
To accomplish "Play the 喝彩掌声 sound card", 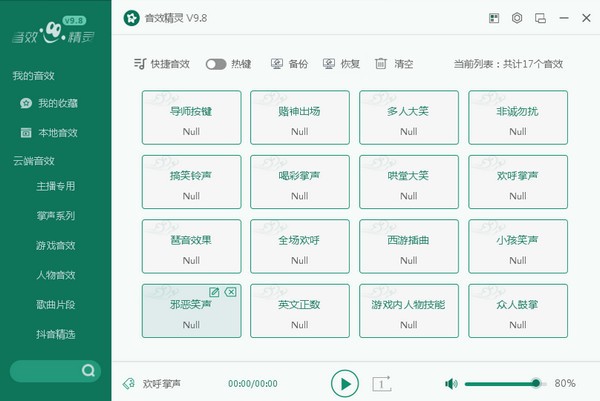I will coord(300,182).
